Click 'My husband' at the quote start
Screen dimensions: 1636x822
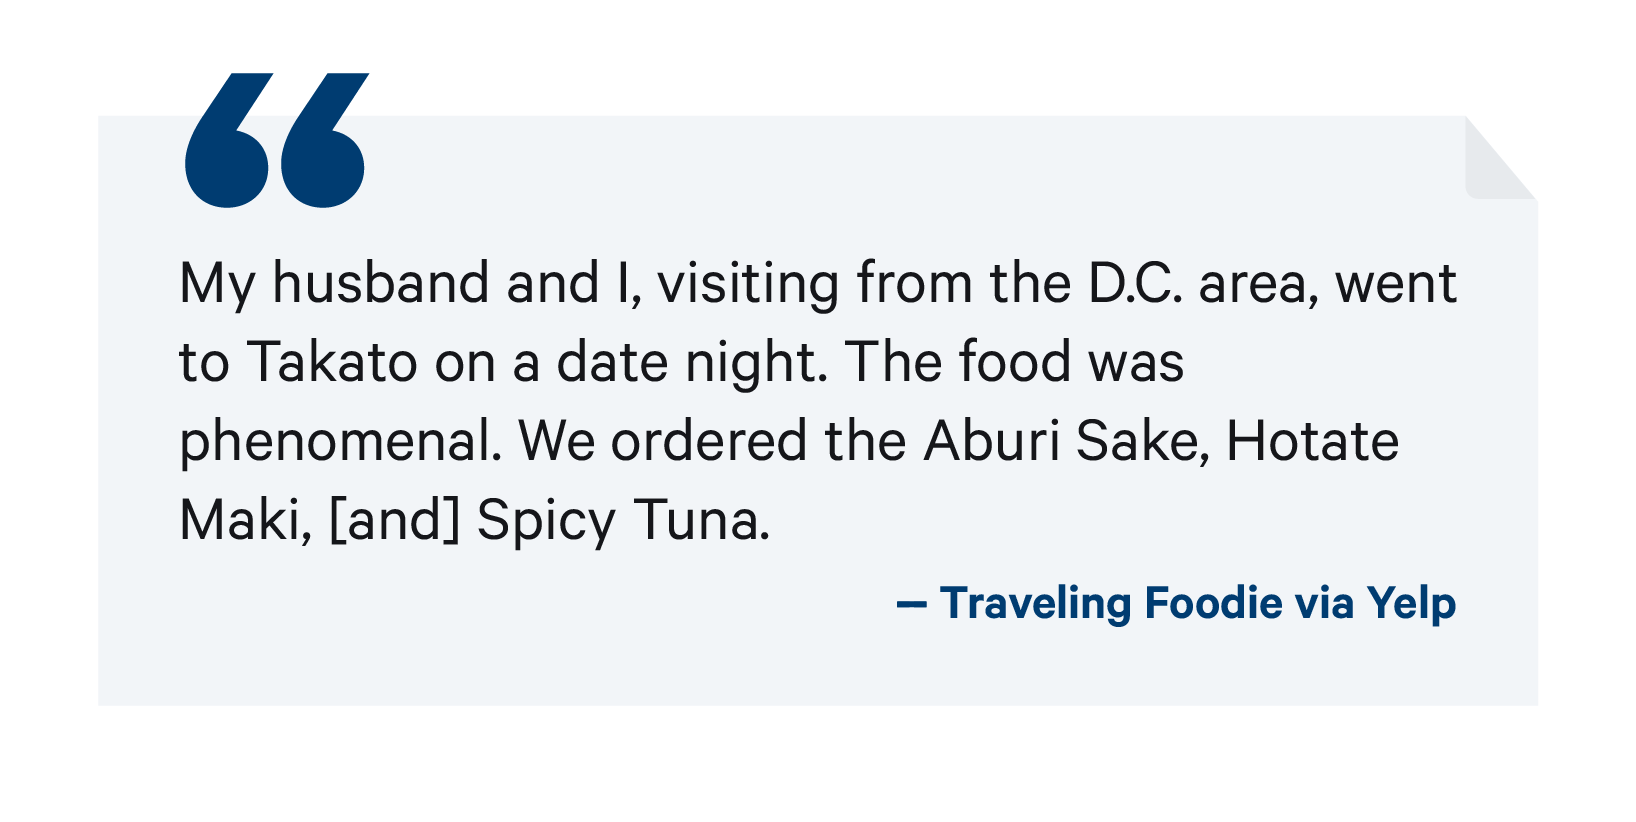(334, 284)
